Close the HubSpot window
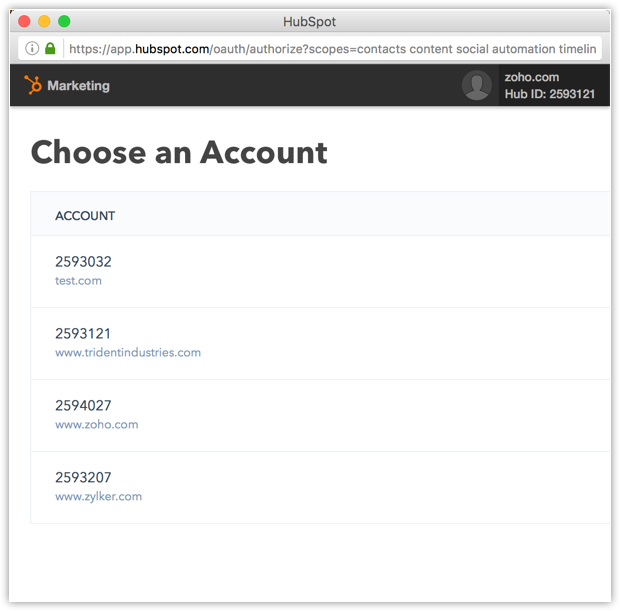The height and width of the screenshot is (611, 620). [x=24, y=21]
